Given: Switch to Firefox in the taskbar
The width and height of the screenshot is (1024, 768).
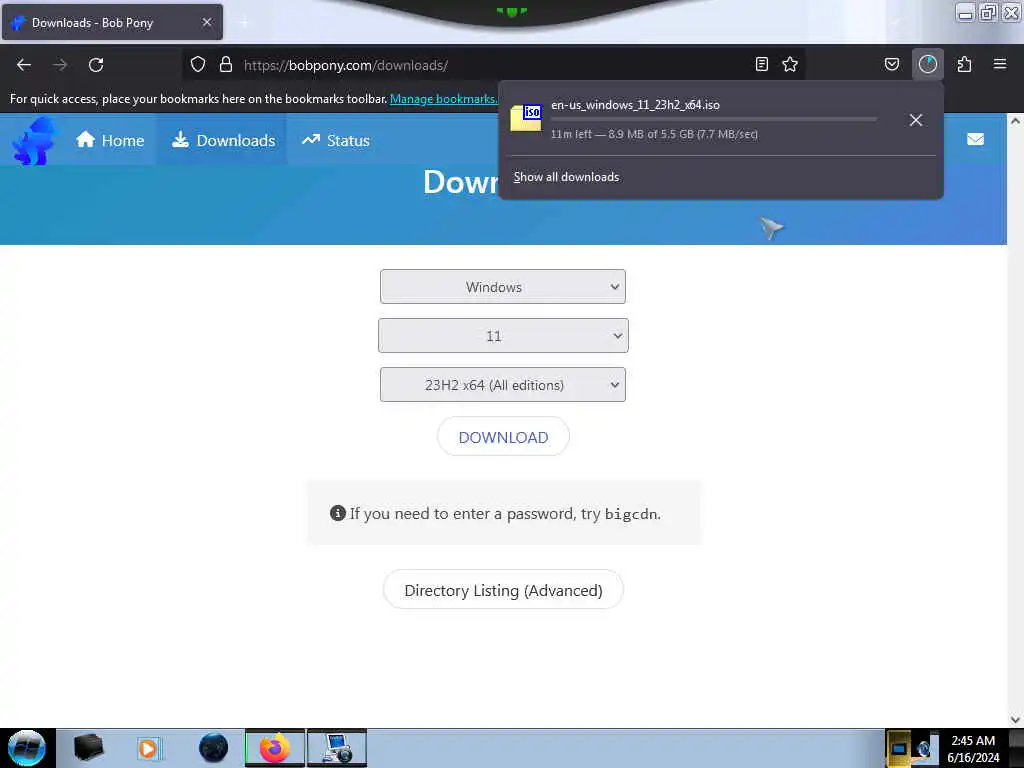Looking at the screenshot, I should coord(275,748).
